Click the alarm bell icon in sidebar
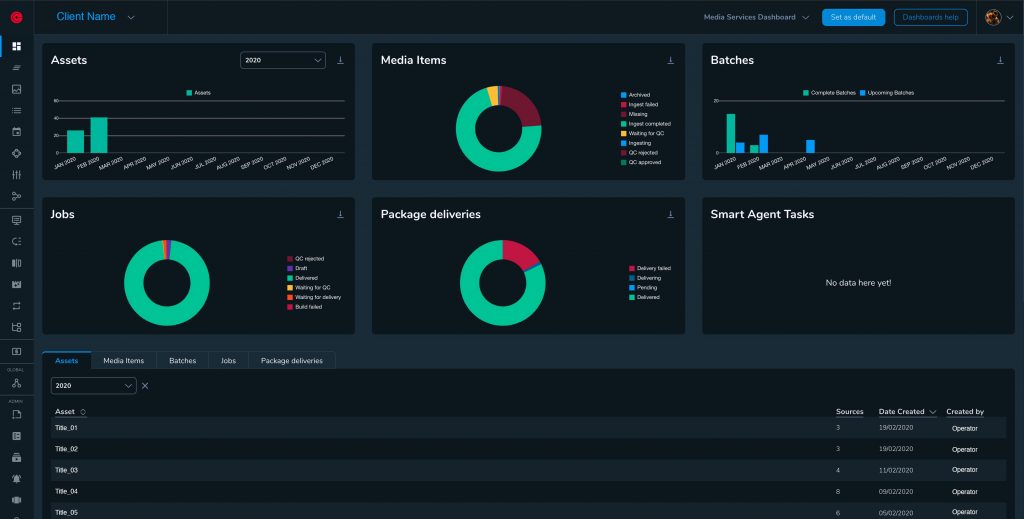The width and height of the screenshot is (1024, 519). (16, 478)
